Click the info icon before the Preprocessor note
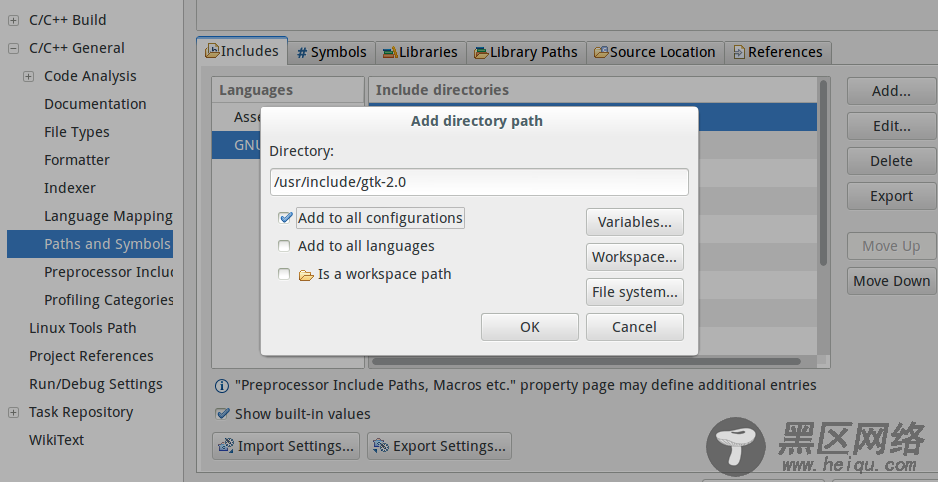This screenshot has height=482, width=938. coord(221,386)
